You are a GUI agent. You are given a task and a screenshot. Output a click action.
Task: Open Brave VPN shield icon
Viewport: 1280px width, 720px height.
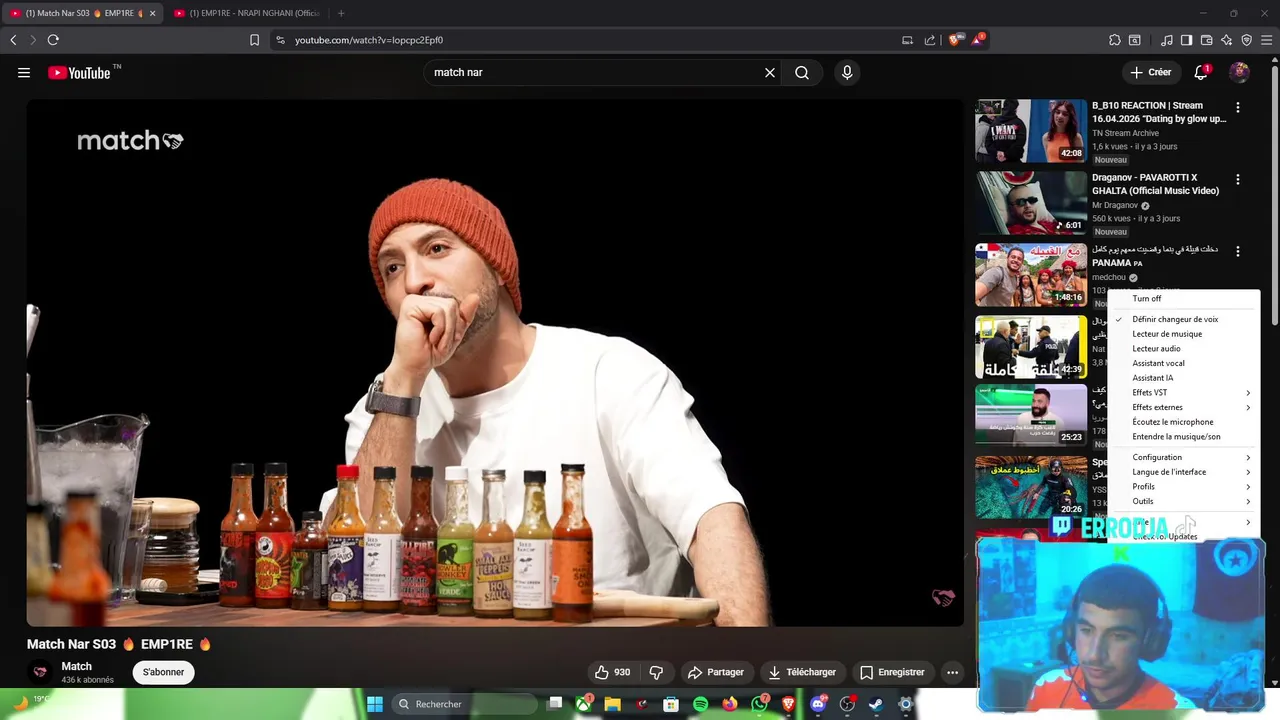pos(1247,40)
